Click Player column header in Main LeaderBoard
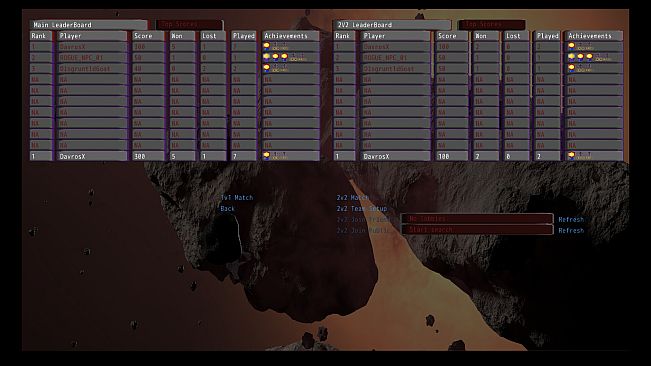The image size is (651, 366). (92, 36)
